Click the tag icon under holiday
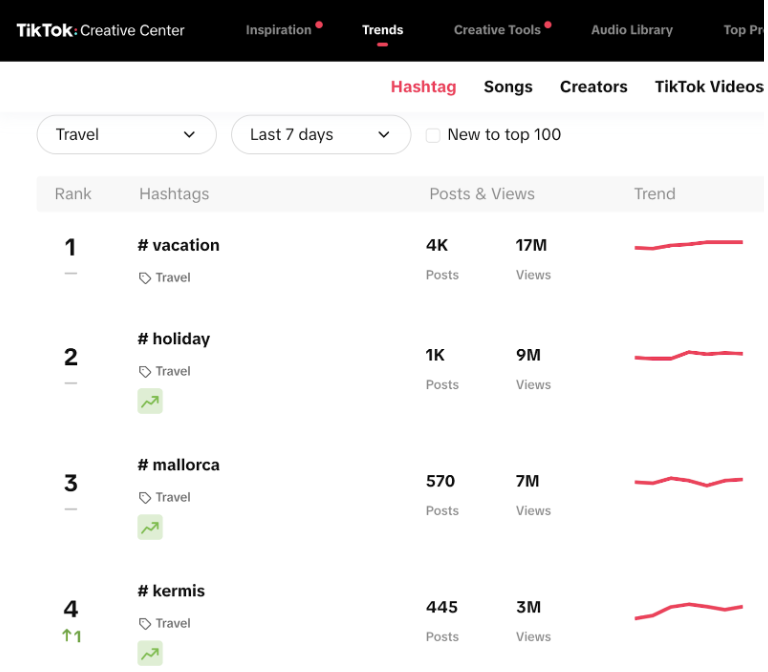Image resolution: width=768 pixels, height=672 pixels. pos(144,372)
